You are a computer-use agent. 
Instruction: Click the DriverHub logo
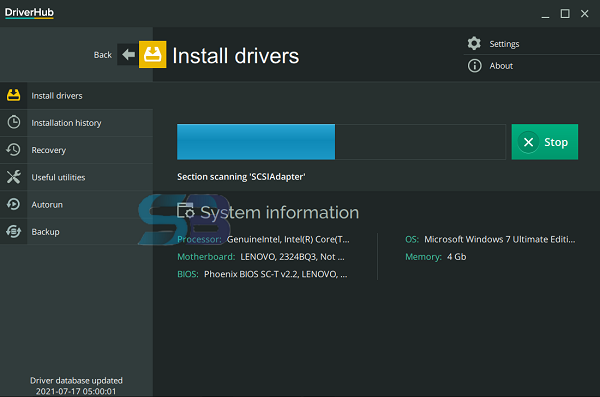click(29, 13)
